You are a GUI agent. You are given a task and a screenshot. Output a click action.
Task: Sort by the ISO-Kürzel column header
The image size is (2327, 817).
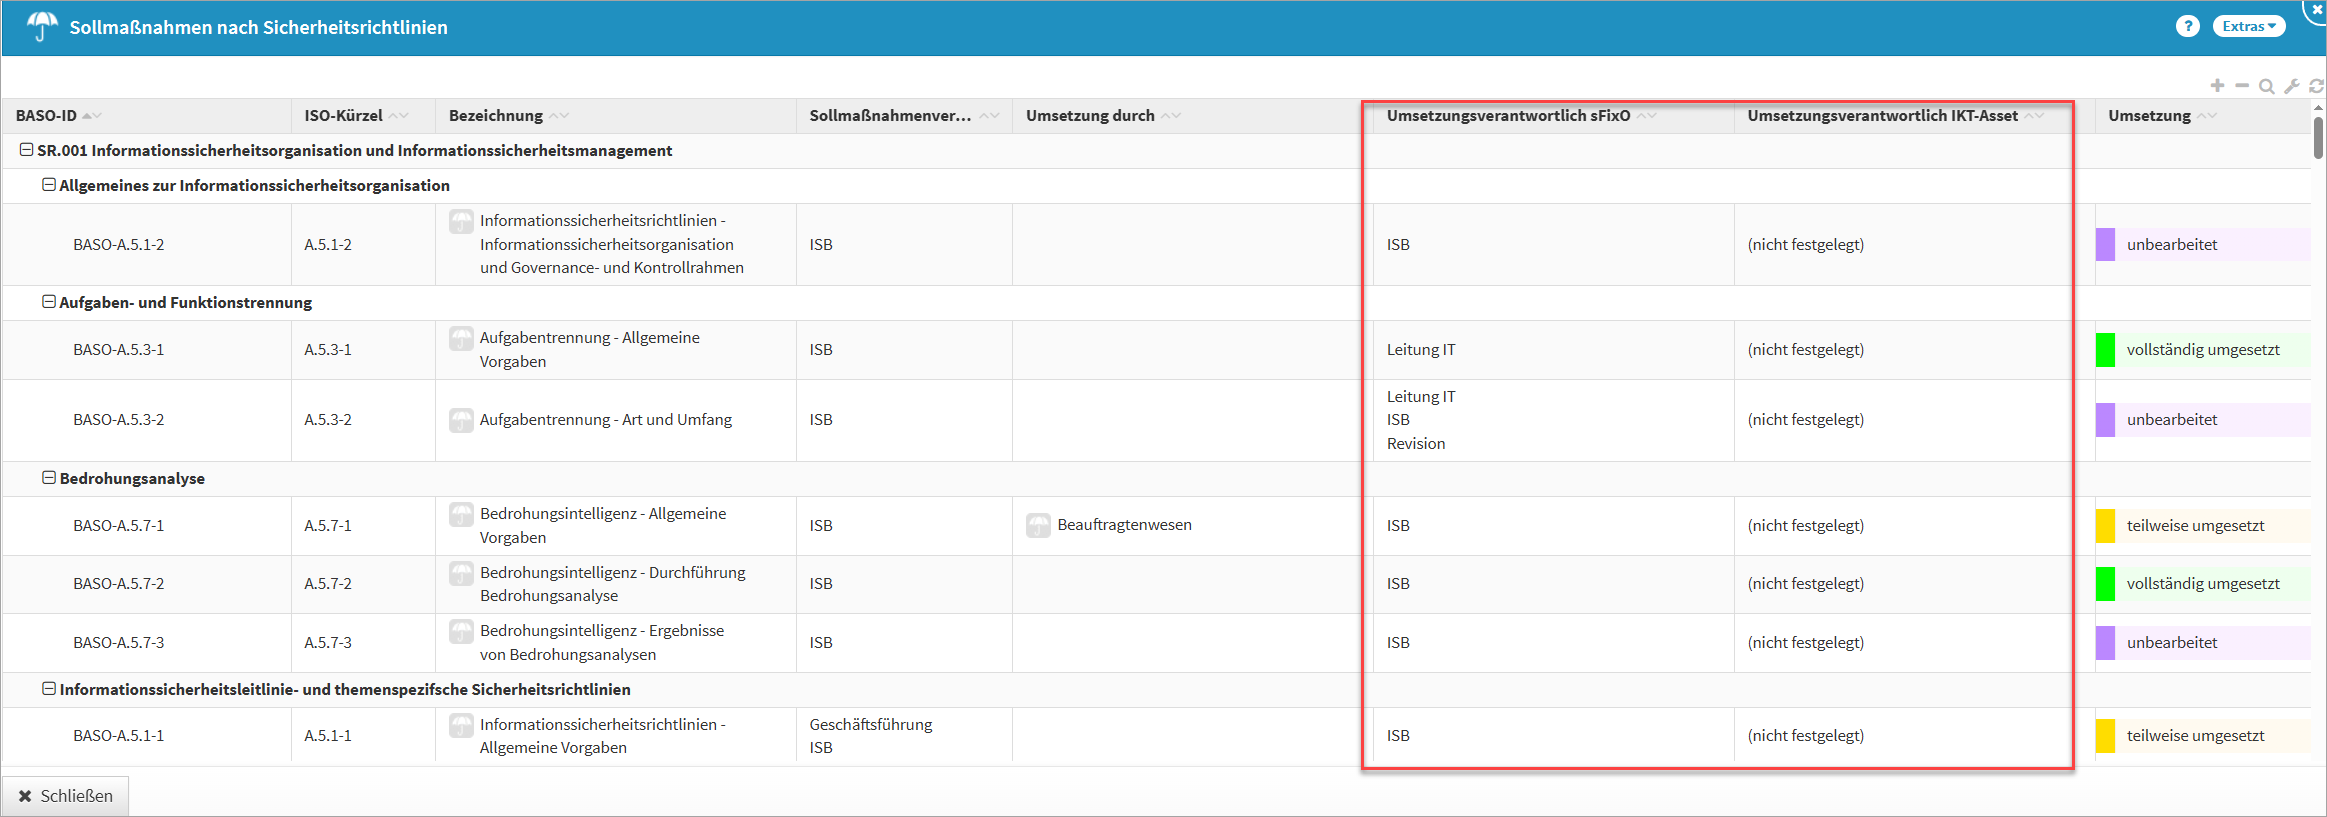coord(343,116)
